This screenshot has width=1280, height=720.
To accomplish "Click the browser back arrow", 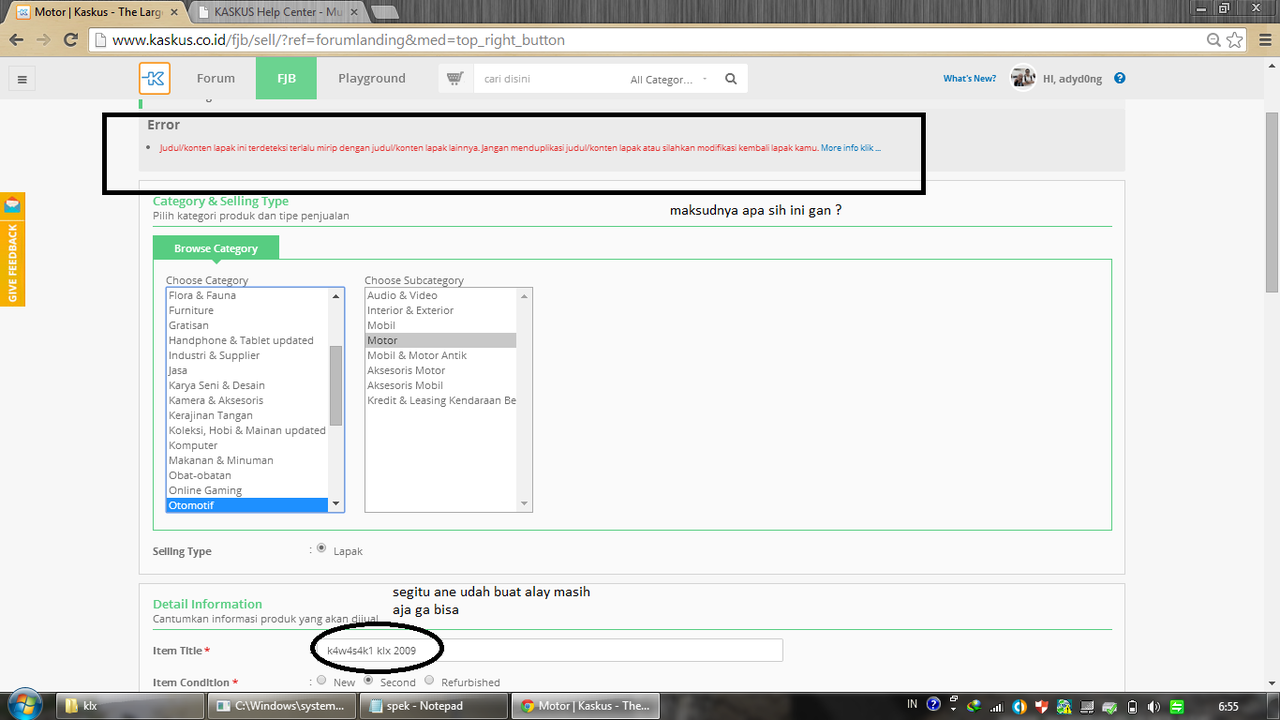I will [16, 40].
